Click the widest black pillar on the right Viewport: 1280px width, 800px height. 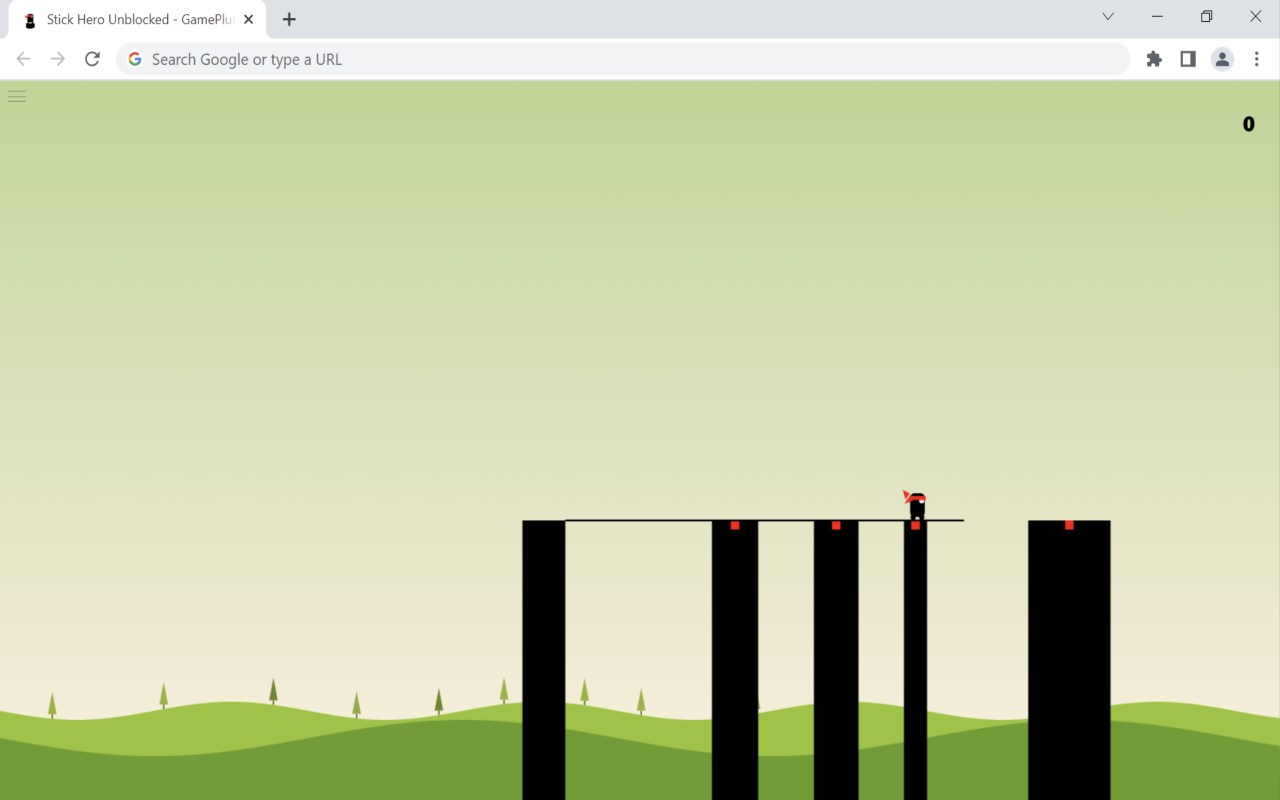[1069, 660]
